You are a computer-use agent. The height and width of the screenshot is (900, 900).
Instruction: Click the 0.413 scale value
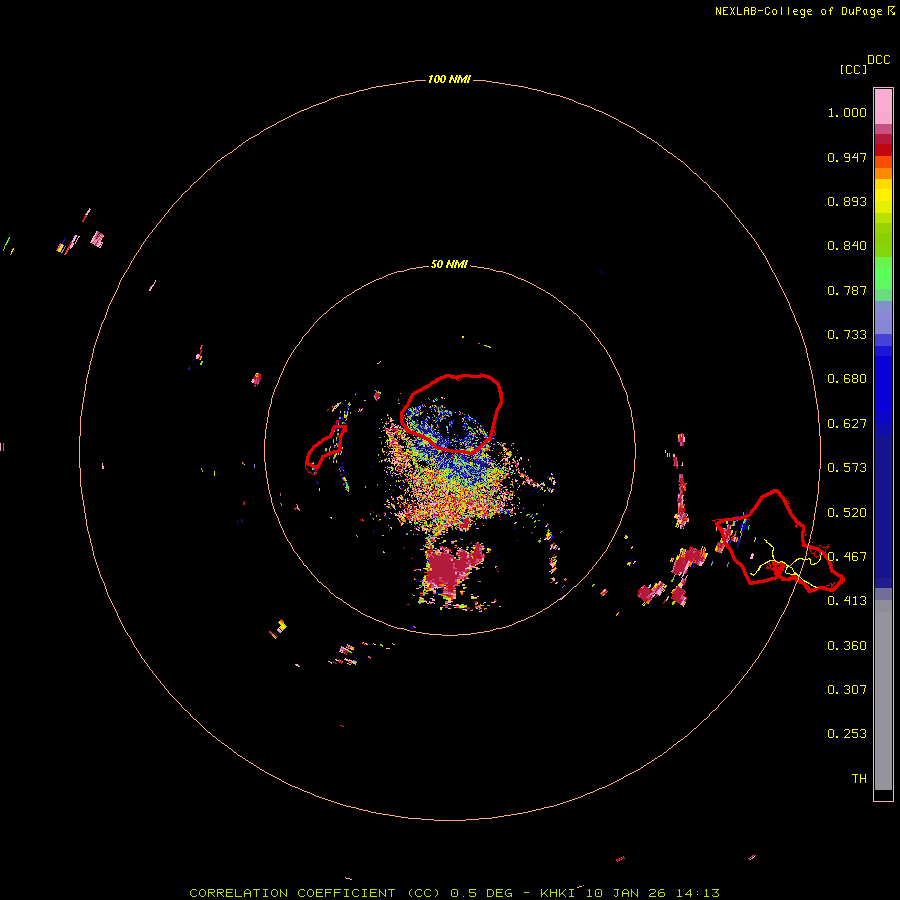point(847,601)
